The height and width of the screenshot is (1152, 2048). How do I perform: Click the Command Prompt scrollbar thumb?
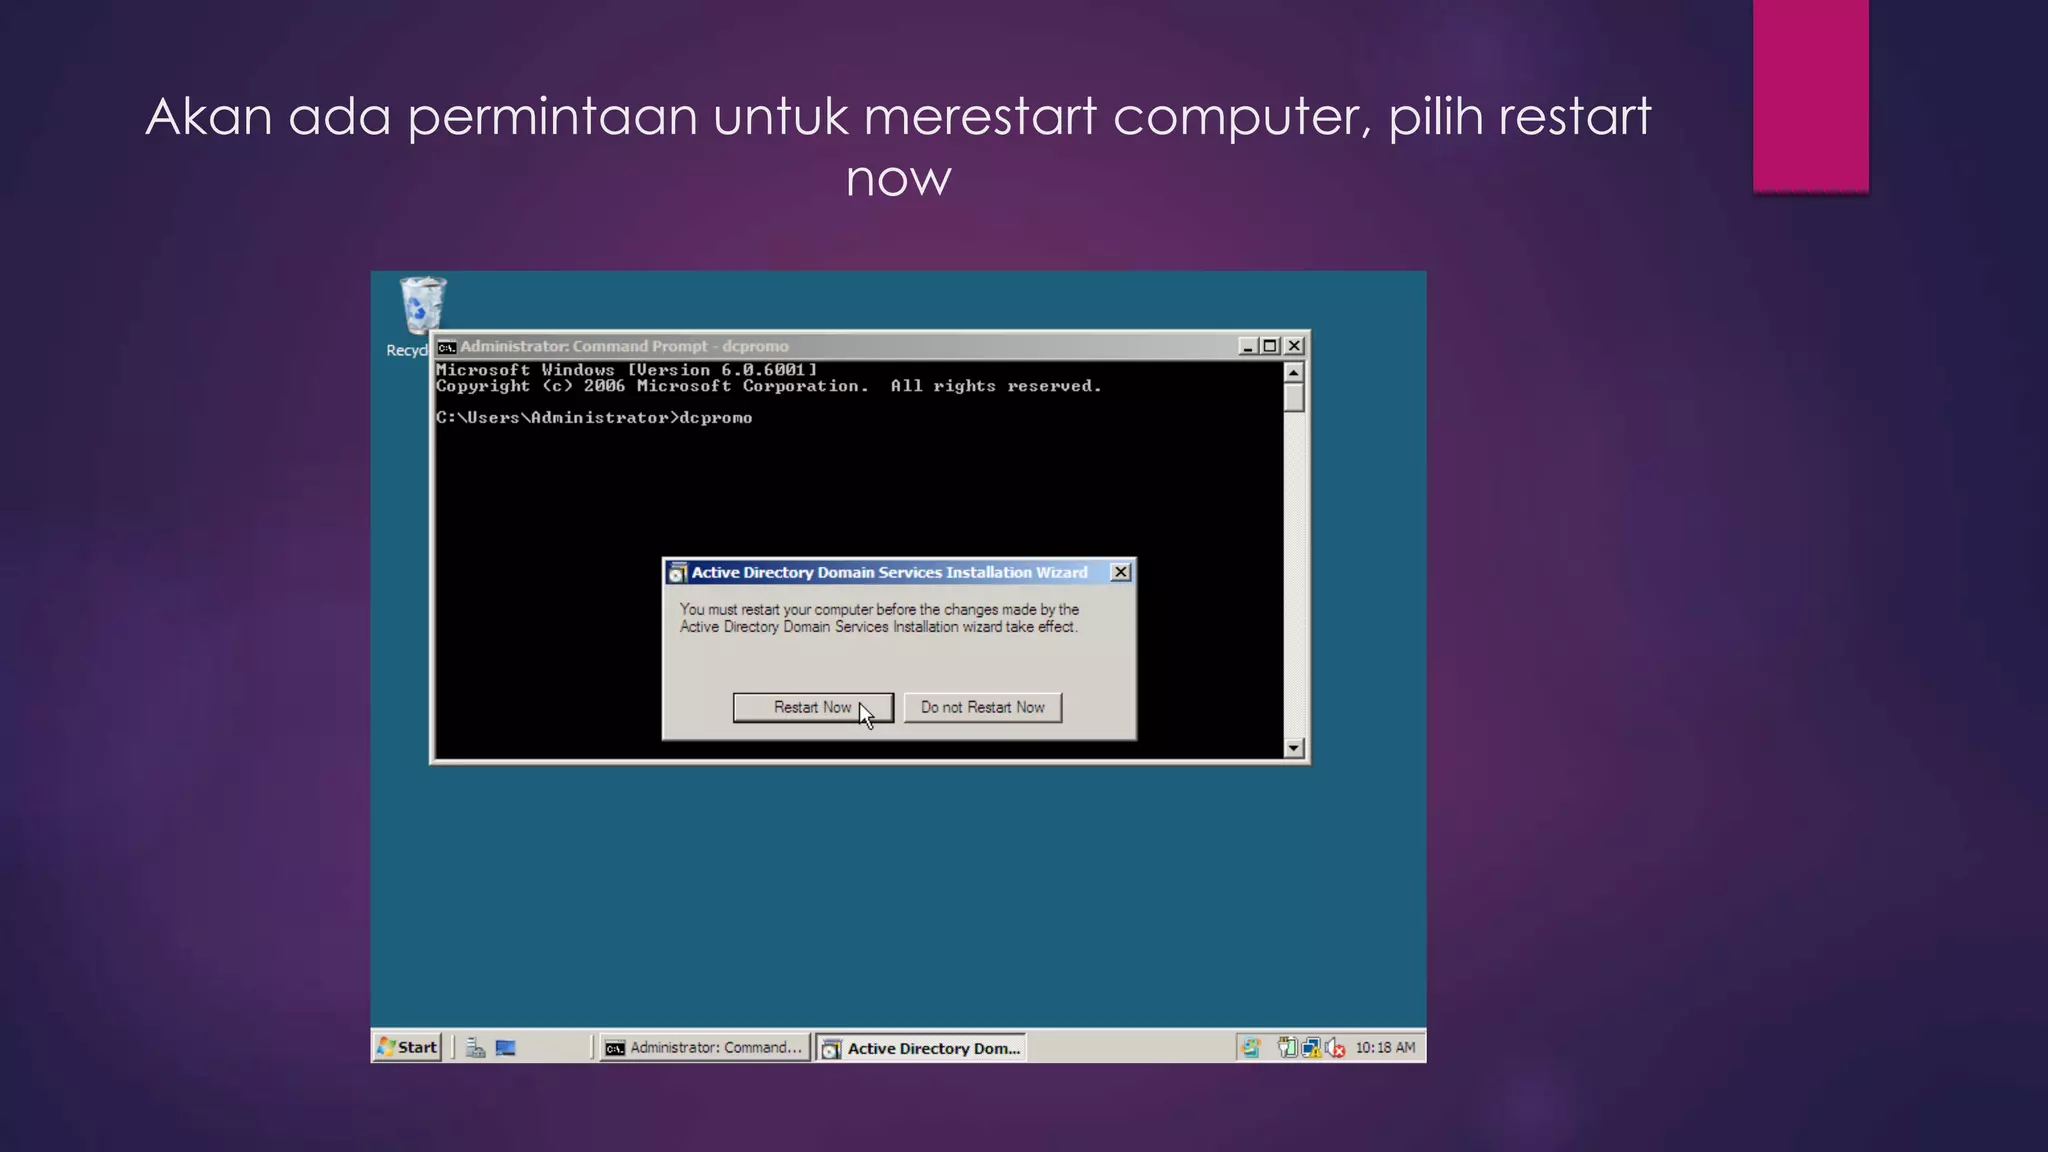1294,398
